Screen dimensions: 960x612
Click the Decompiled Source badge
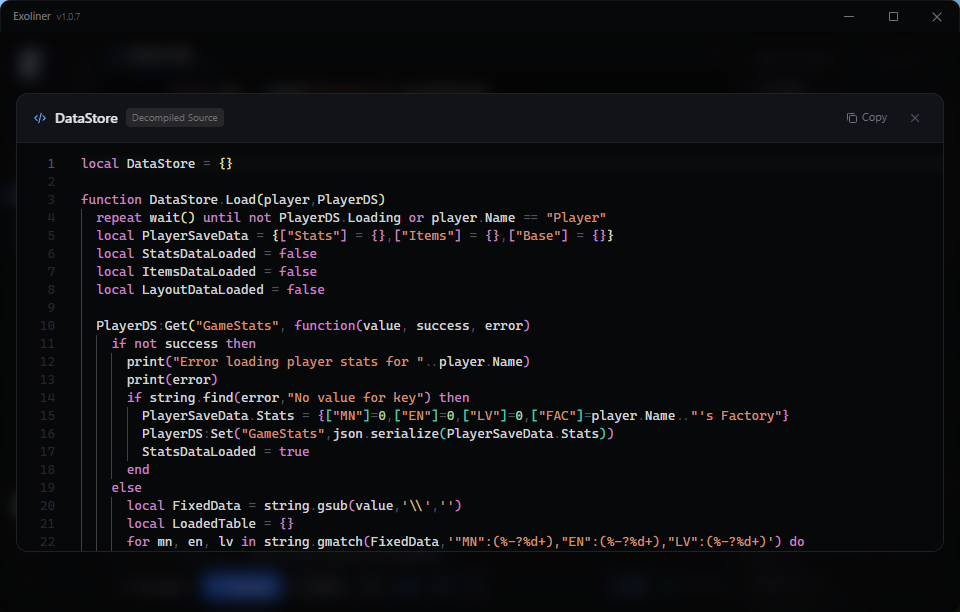click(174, 117)
